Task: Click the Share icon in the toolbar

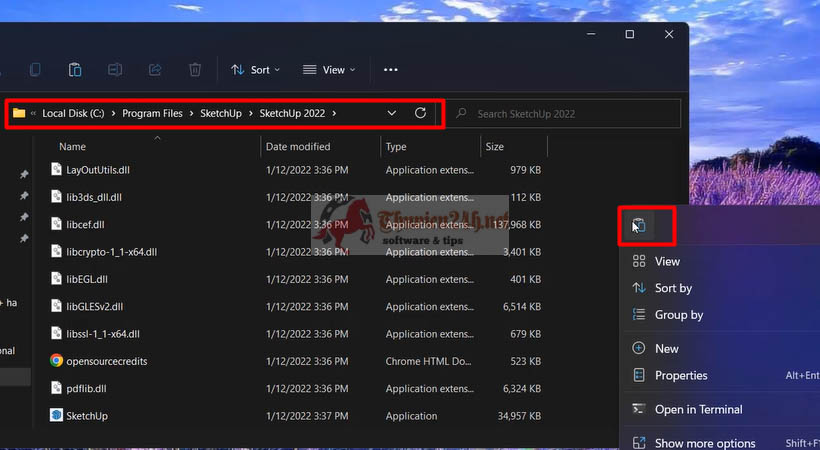Action: (155, 70)
